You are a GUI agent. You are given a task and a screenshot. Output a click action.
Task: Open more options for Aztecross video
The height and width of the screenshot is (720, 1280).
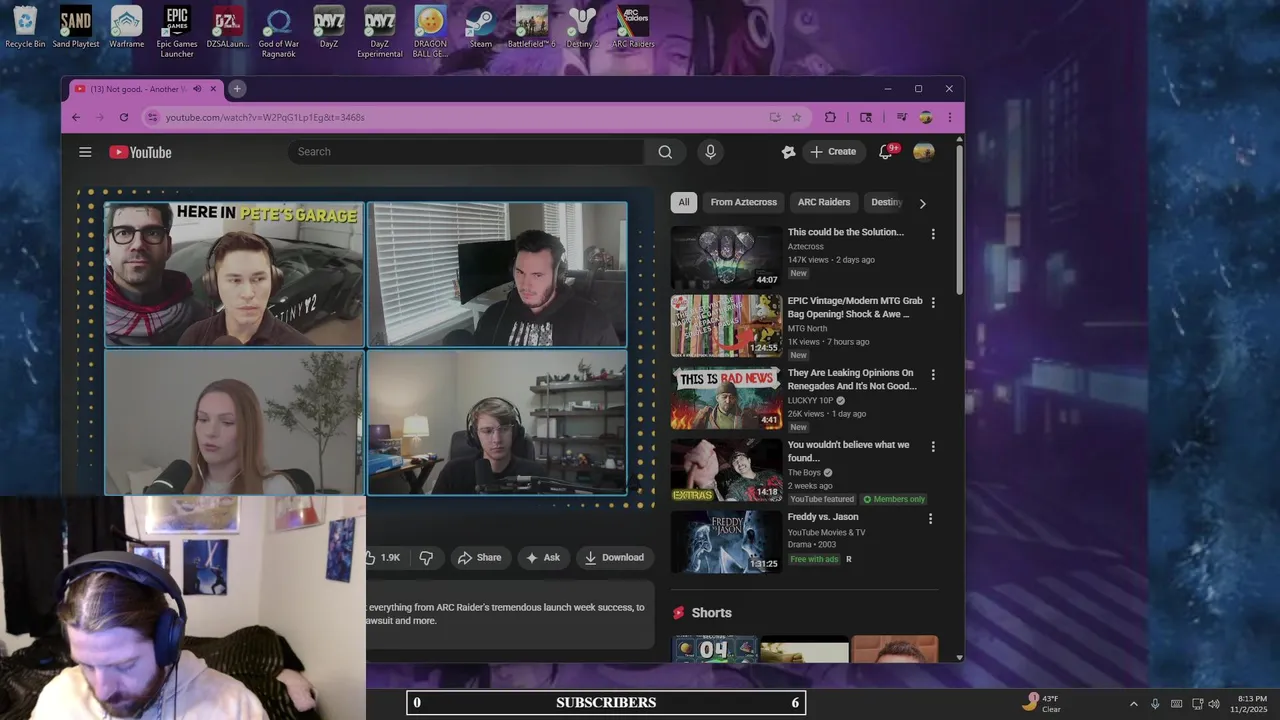(933, 234)
